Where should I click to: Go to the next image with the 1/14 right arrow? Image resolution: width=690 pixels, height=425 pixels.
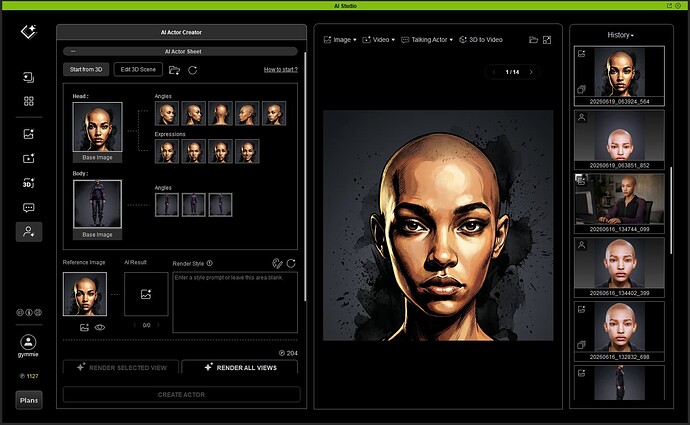click(531, 72)
